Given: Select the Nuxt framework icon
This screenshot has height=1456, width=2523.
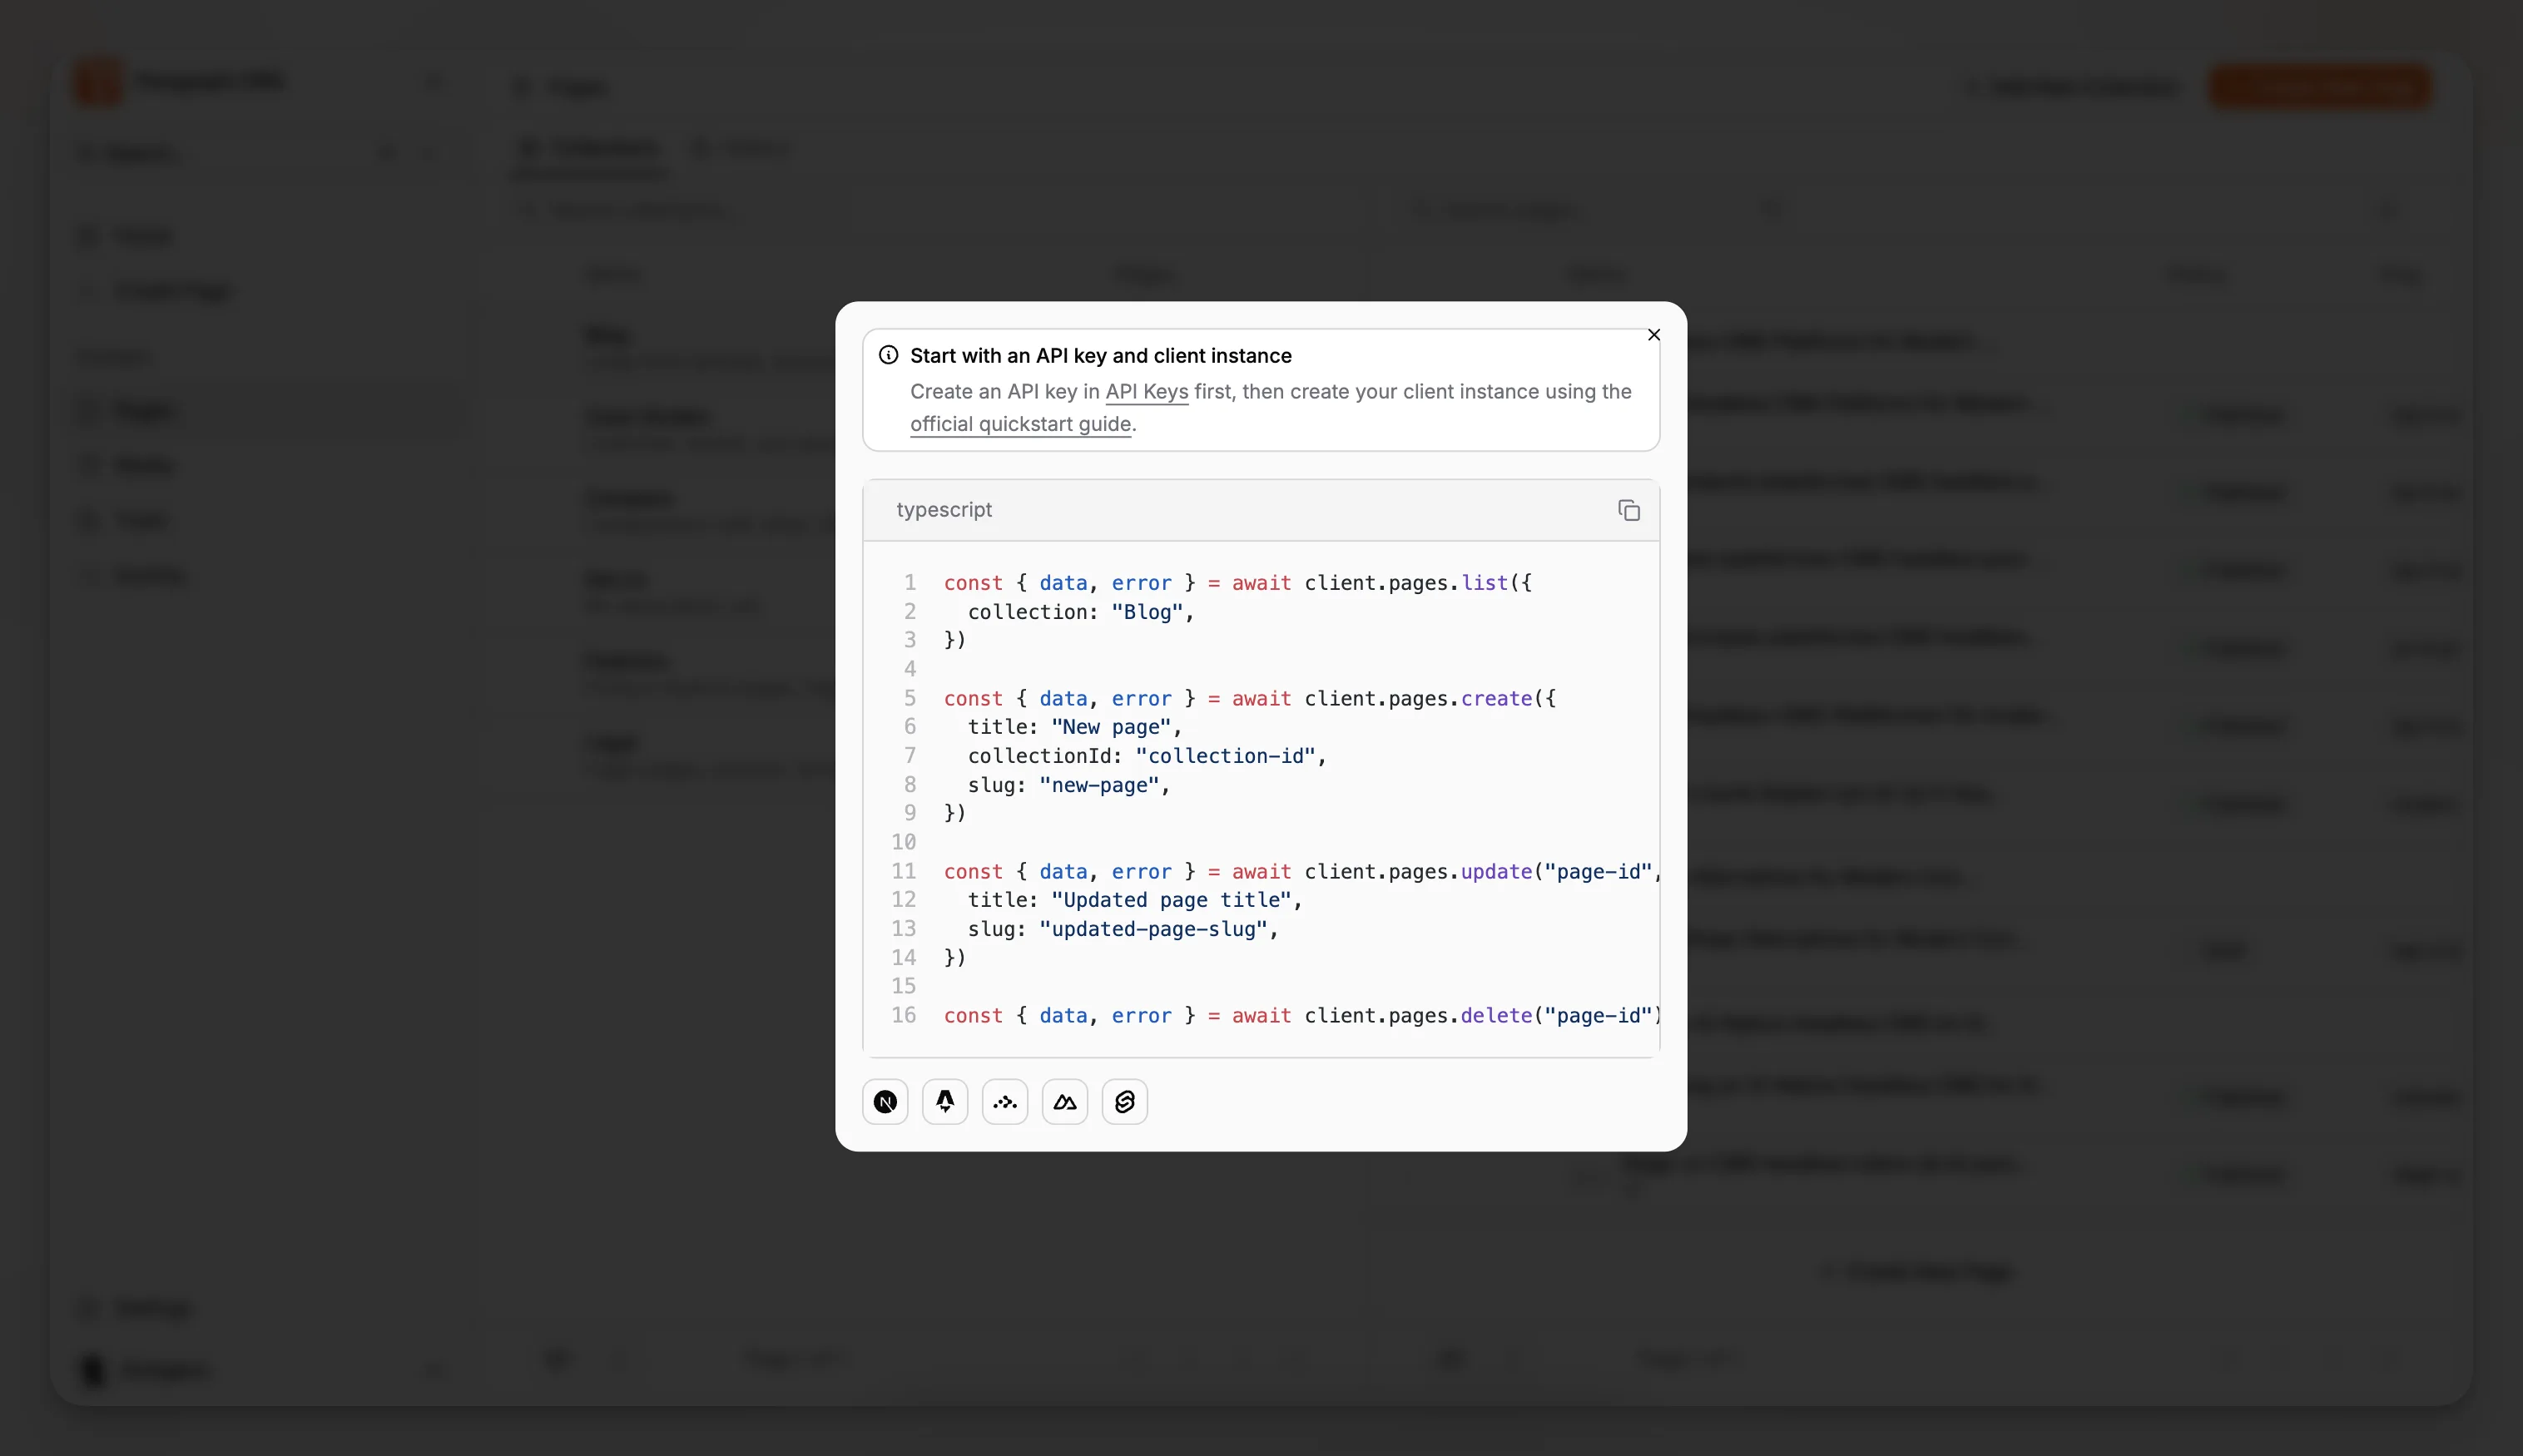Looking at the screenshot, I should [1065, 1102].
